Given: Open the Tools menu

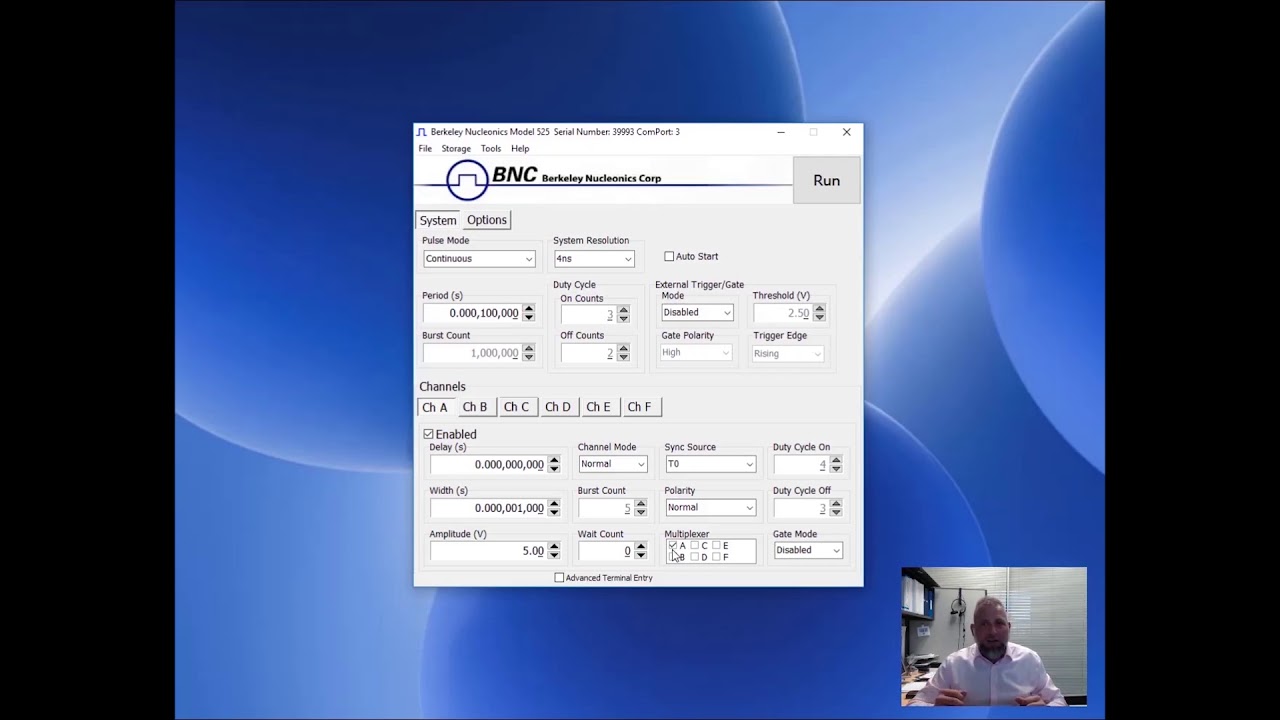Looking at the screenshot, I should [490, 148].
